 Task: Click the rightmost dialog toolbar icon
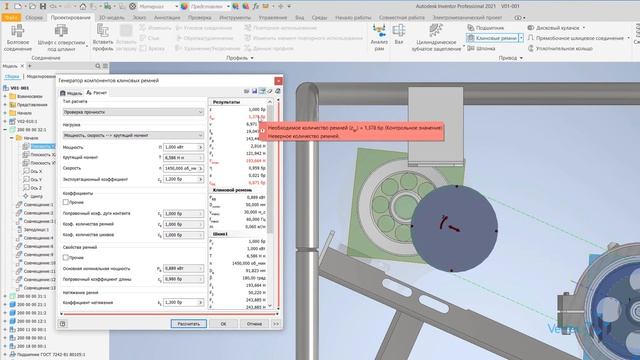278,91
